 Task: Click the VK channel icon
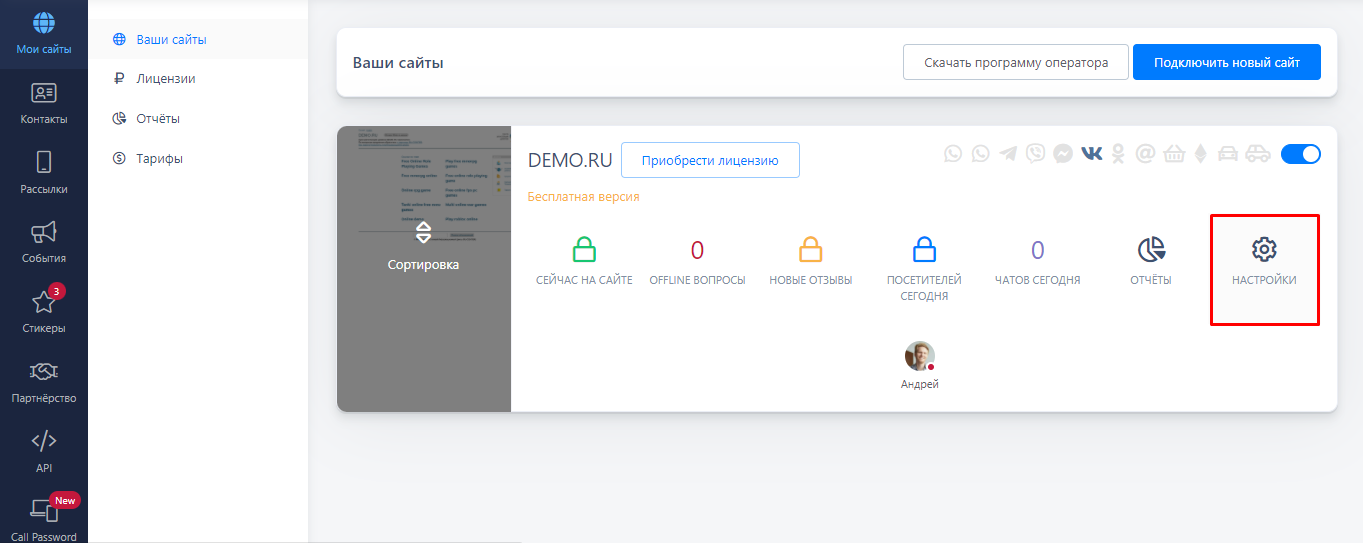coord(1092,153)
